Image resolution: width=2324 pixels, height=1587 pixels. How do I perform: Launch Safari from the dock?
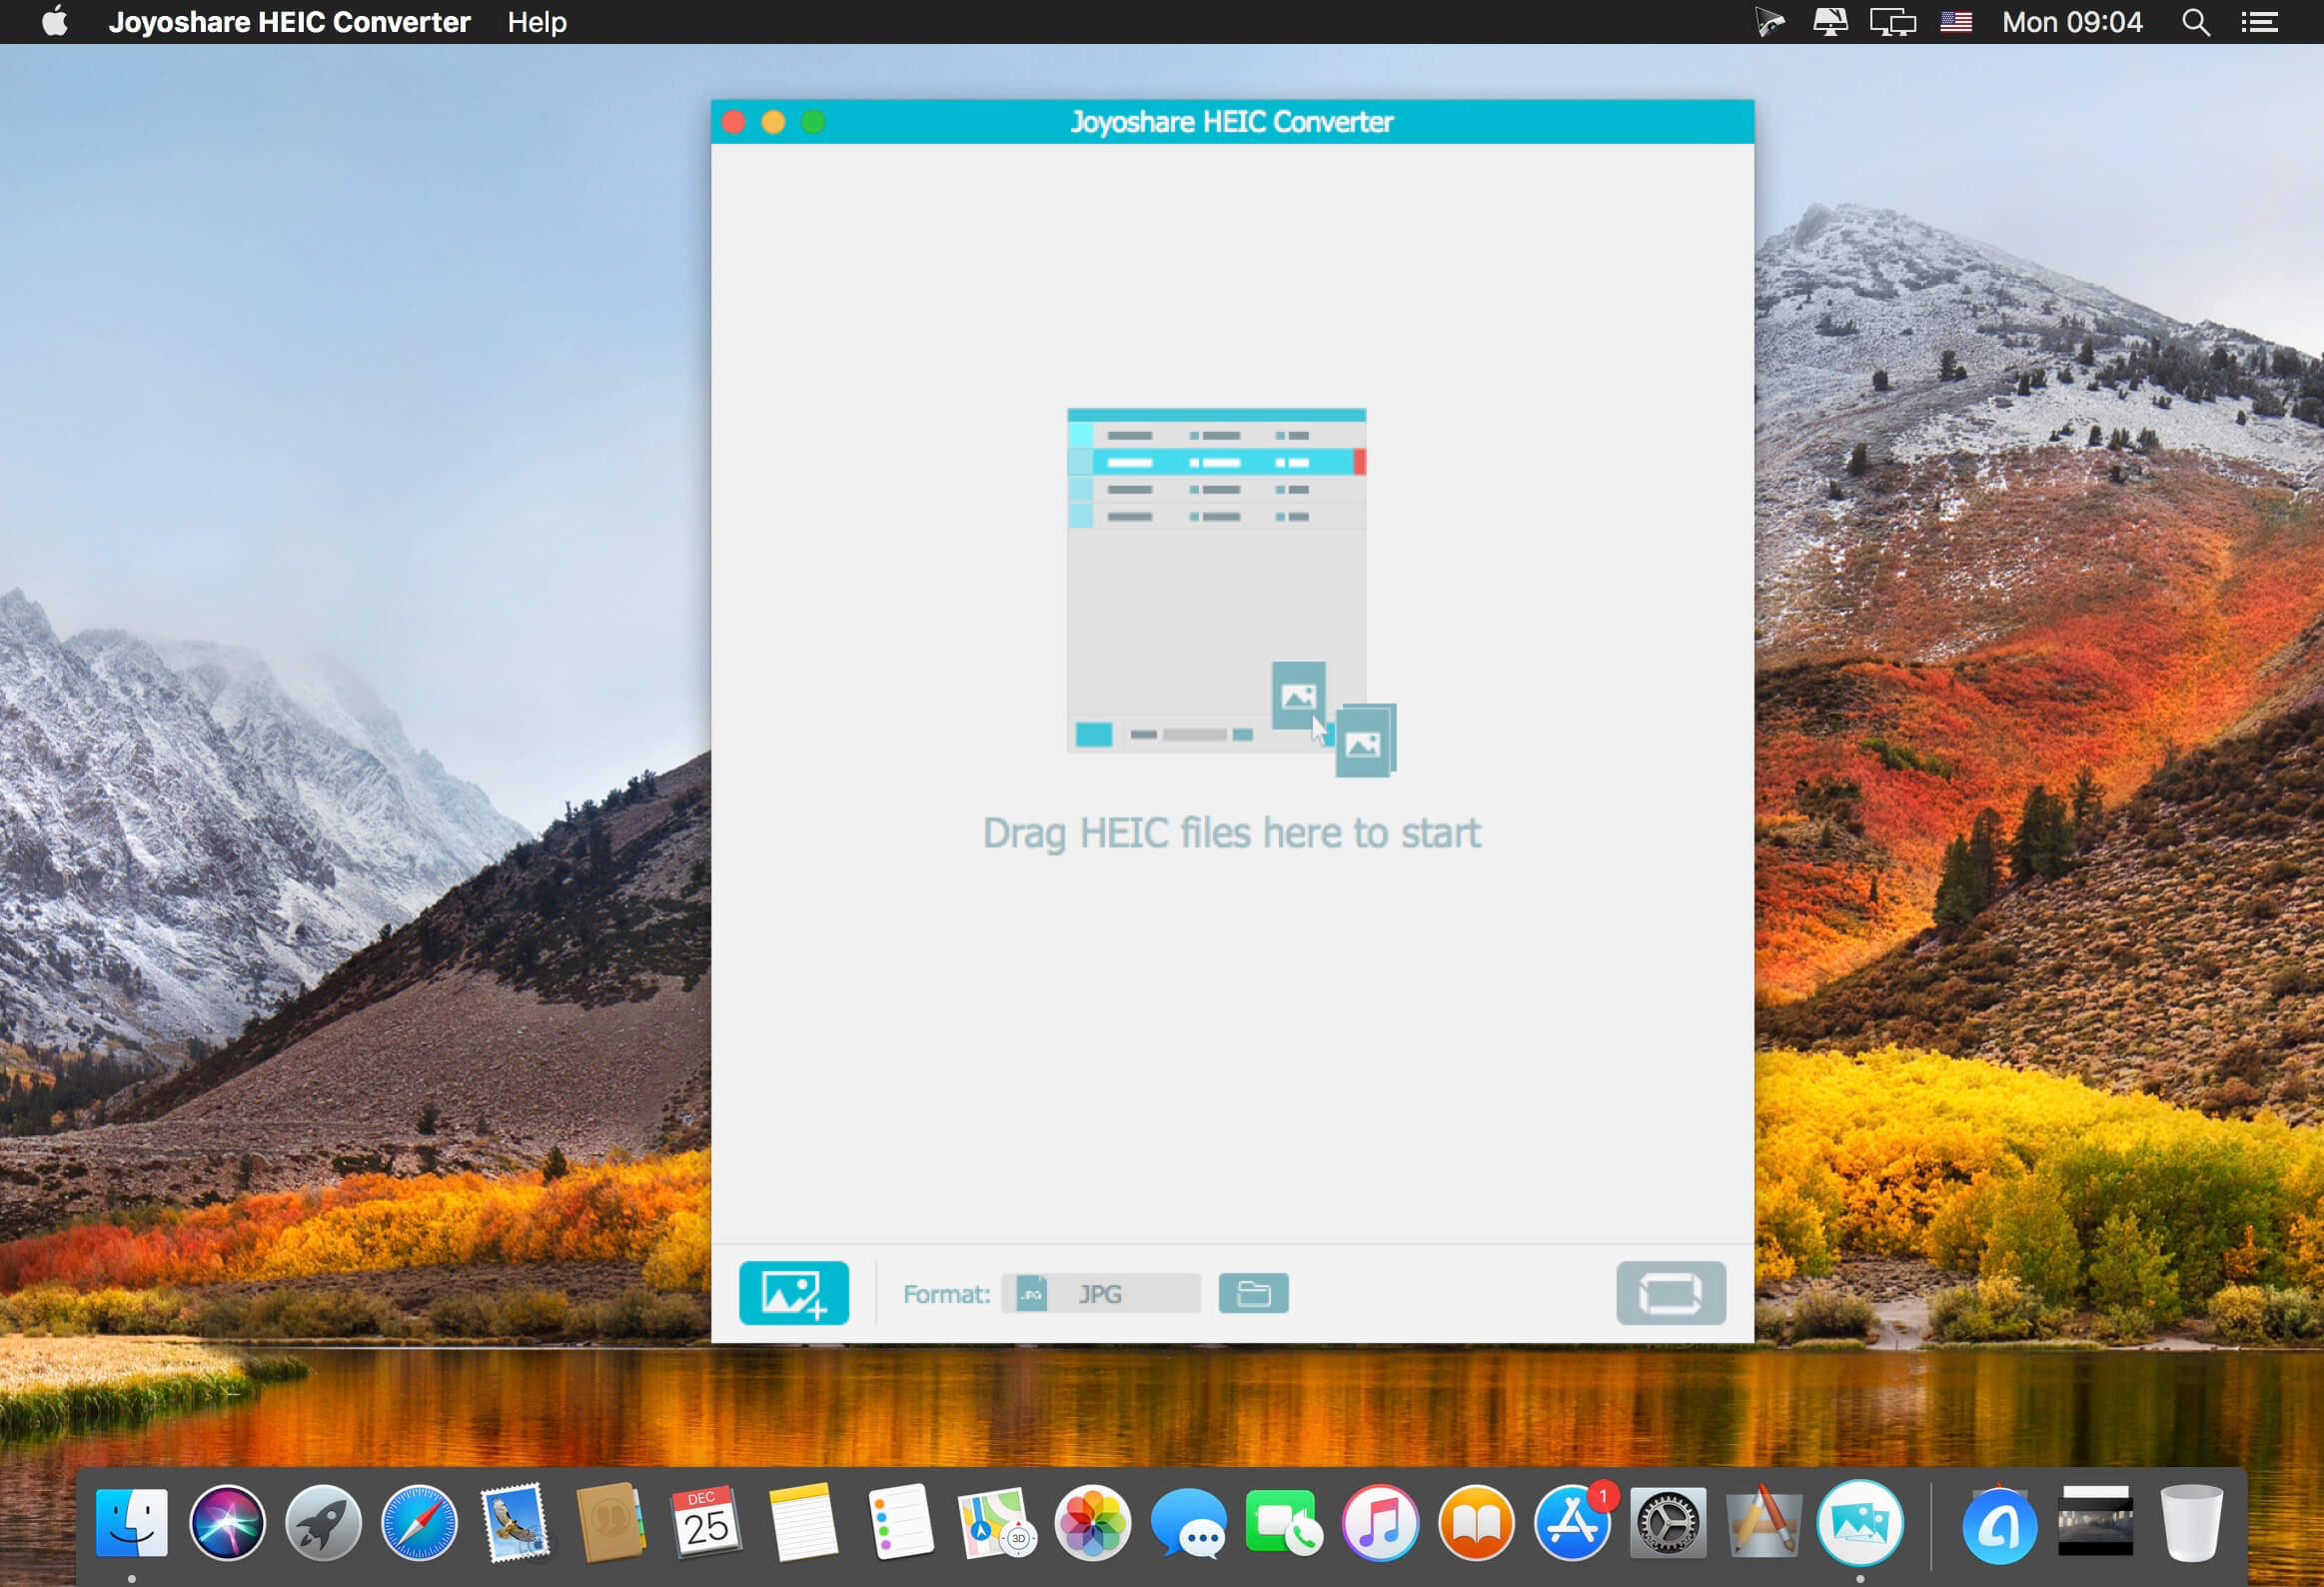(419, 1523)
